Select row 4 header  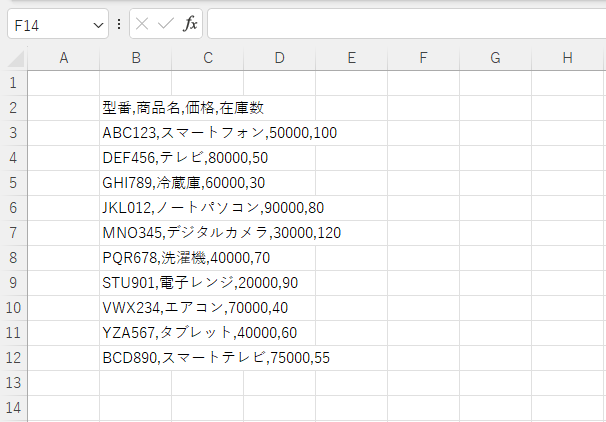coord(14,158)
